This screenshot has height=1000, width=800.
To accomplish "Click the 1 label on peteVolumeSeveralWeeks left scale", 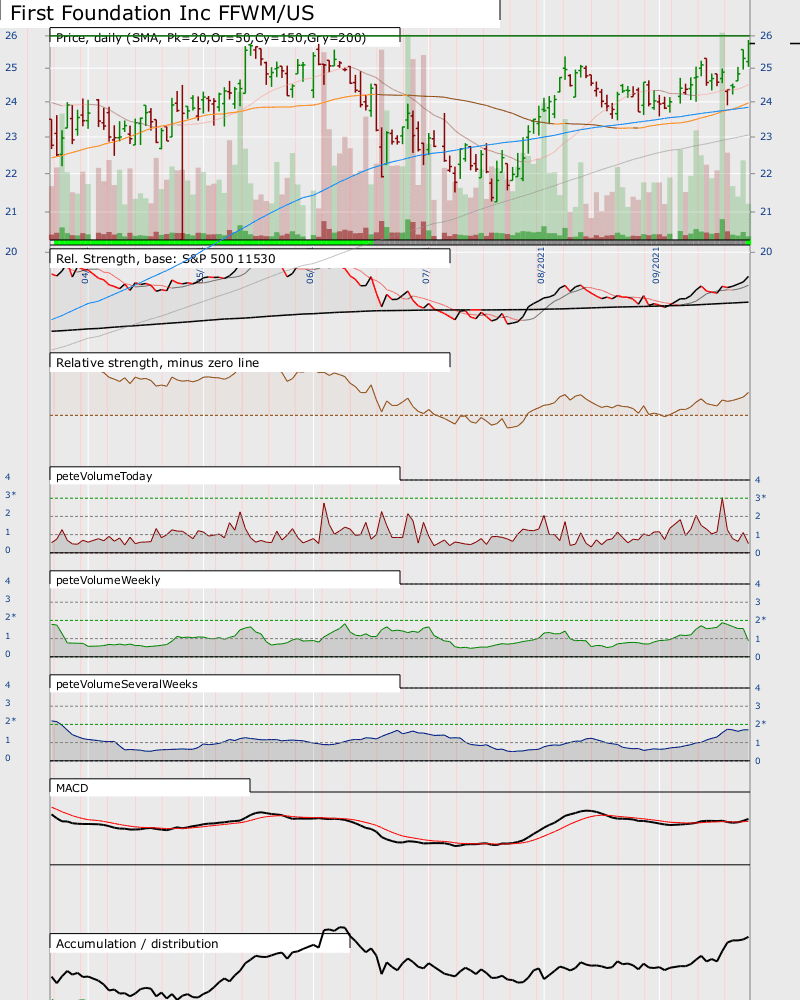I will 8,740.
